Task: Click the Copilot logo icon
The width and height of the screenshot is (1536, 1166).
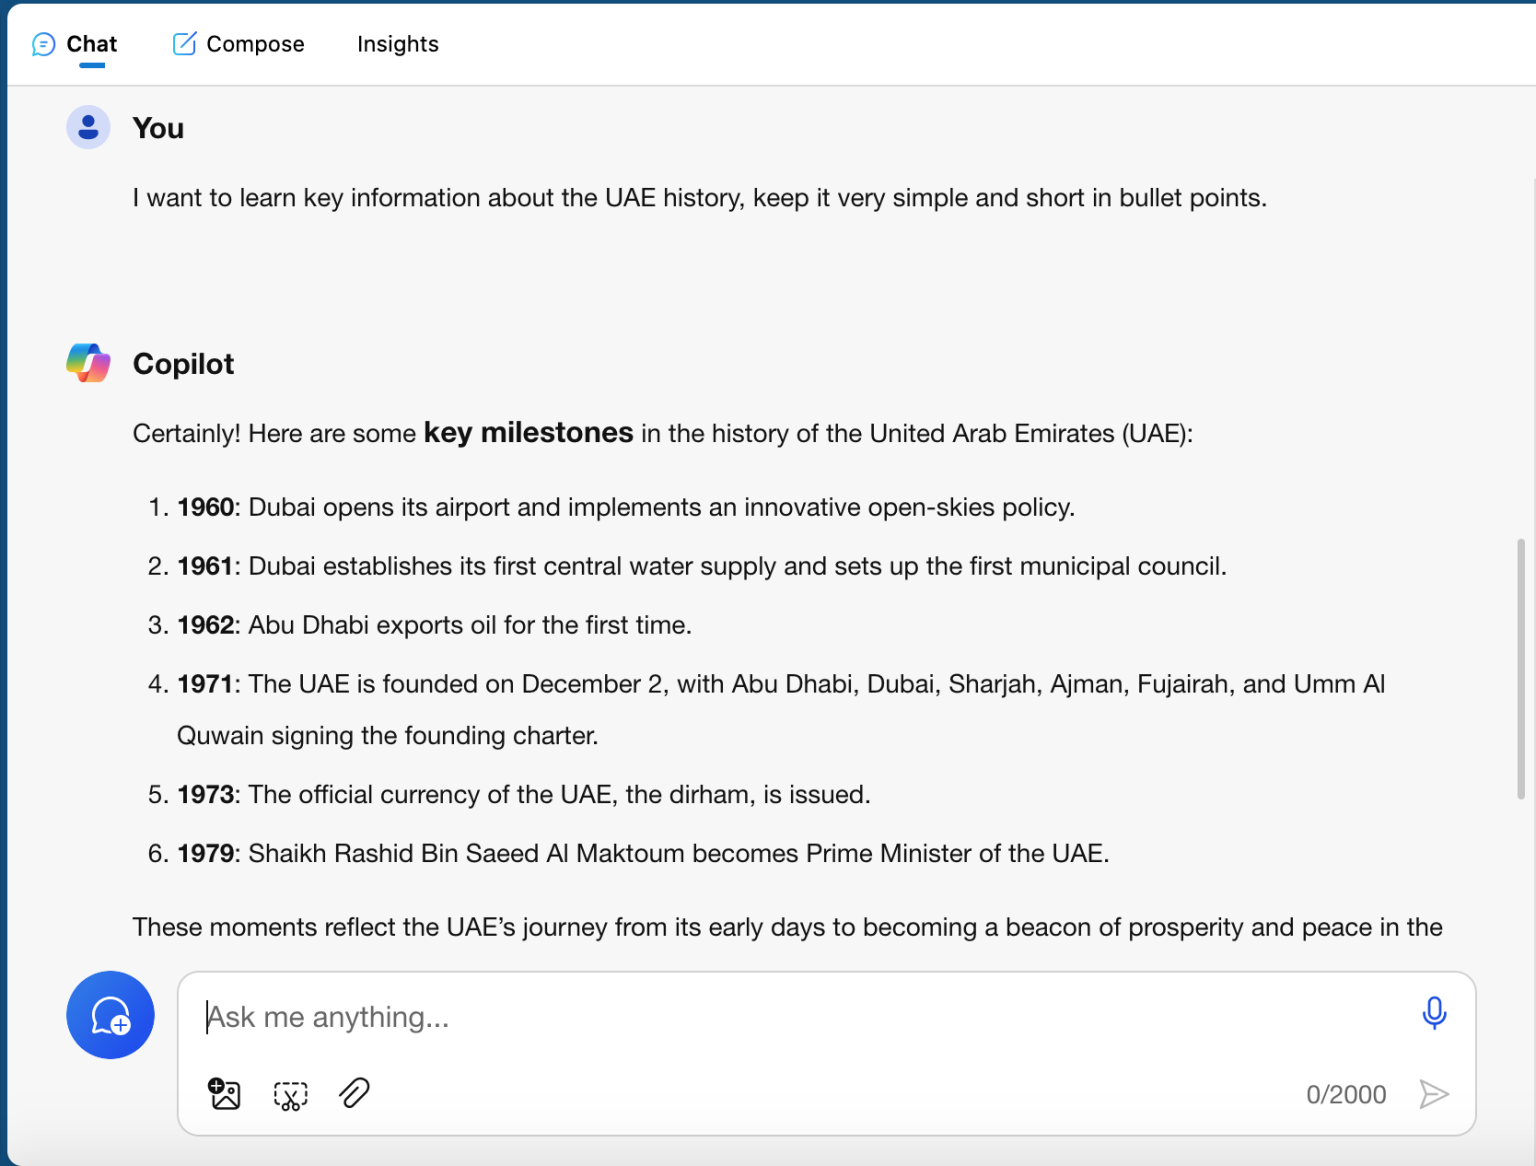Action: point(88,363)
